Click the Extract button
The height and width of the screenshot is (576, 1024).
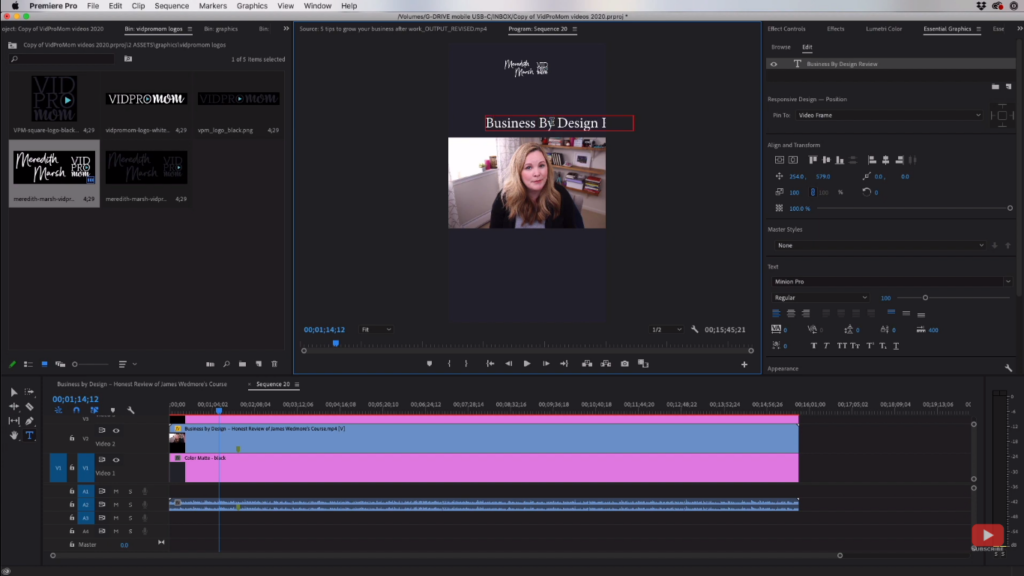pos(606,364)
